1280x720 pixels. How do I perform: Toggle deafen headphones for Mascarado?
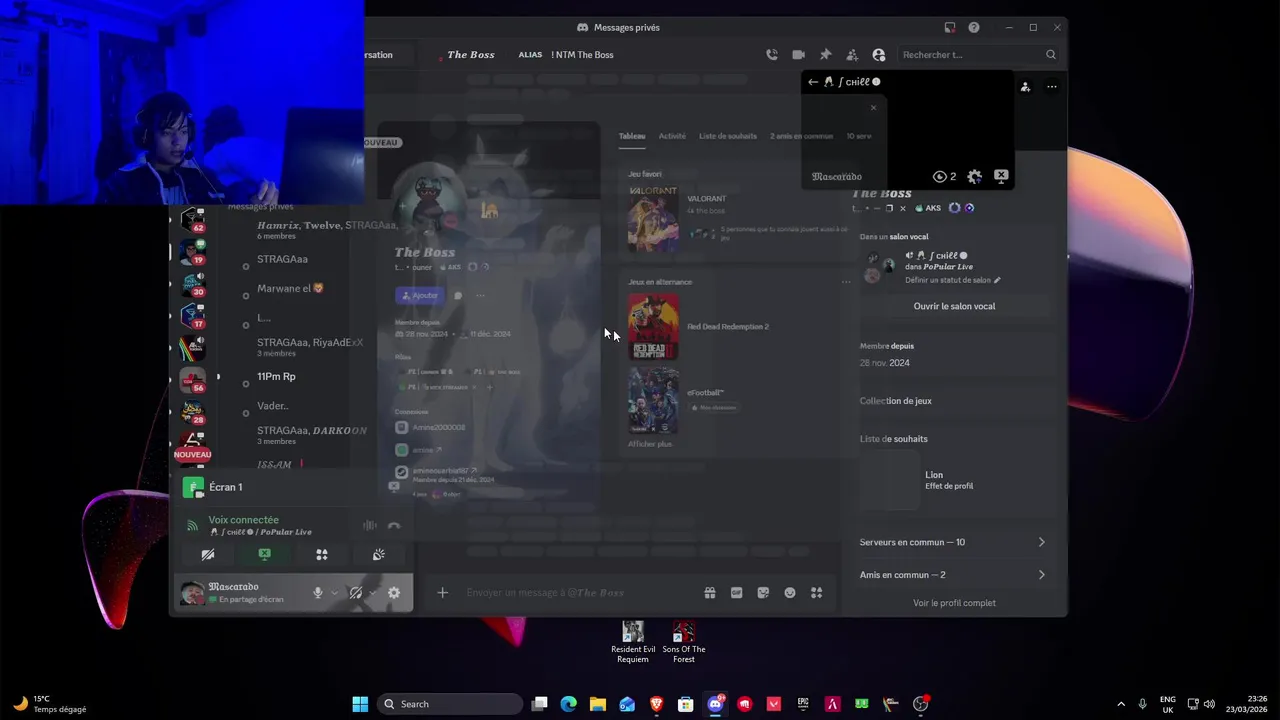(355, 593)
